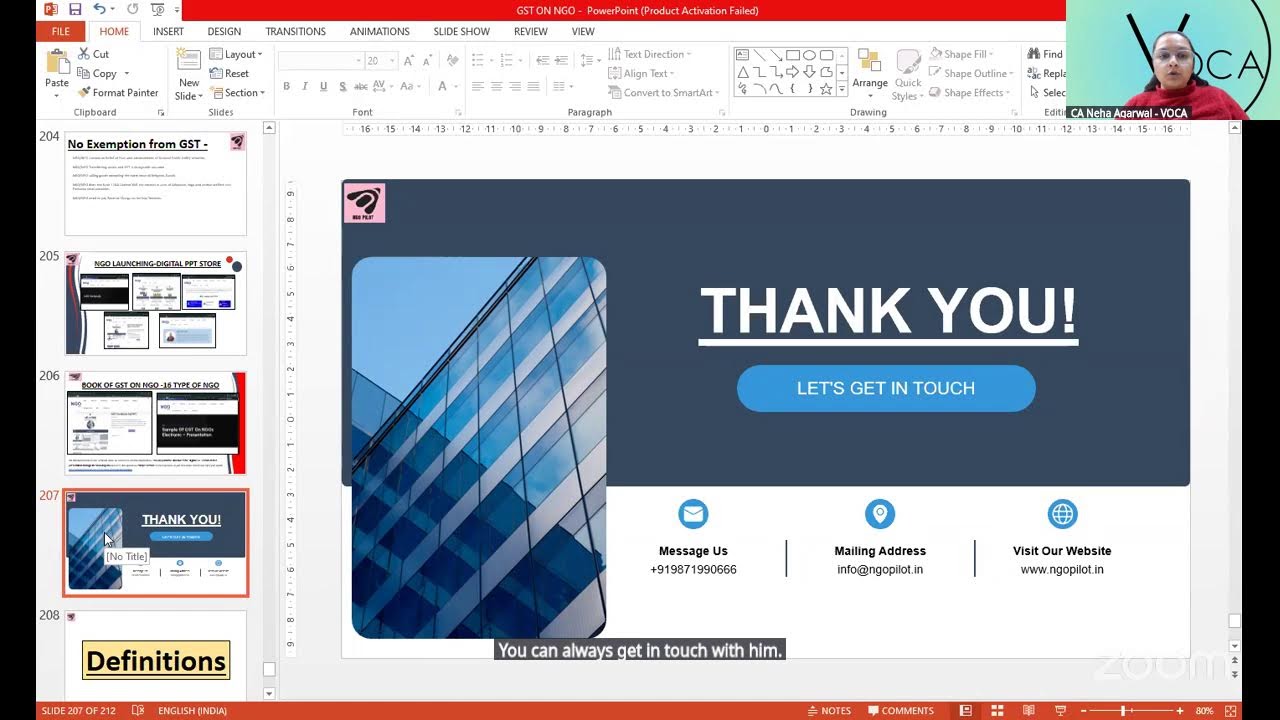Open the font size combo box

pos(380,61)
